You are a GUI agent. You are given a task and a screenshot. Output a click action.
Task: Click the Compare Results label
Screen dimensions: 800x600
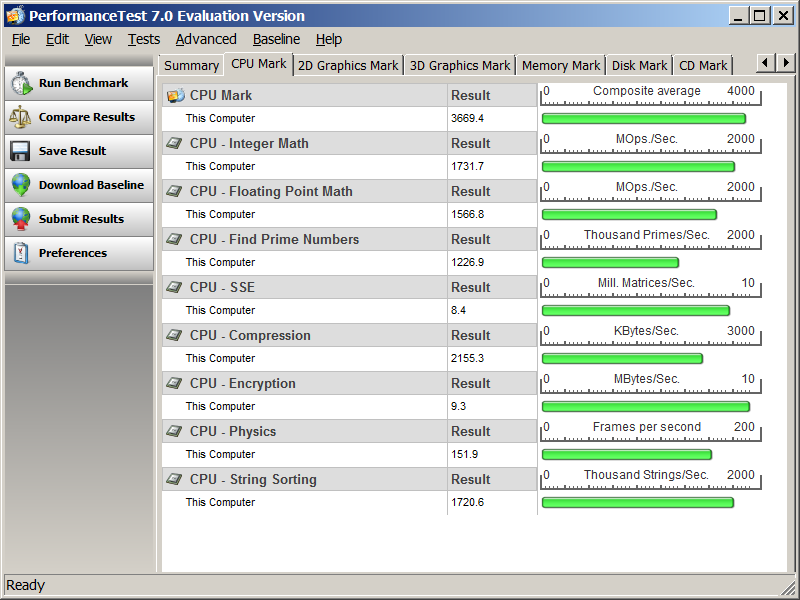click(x=87, y=117)
